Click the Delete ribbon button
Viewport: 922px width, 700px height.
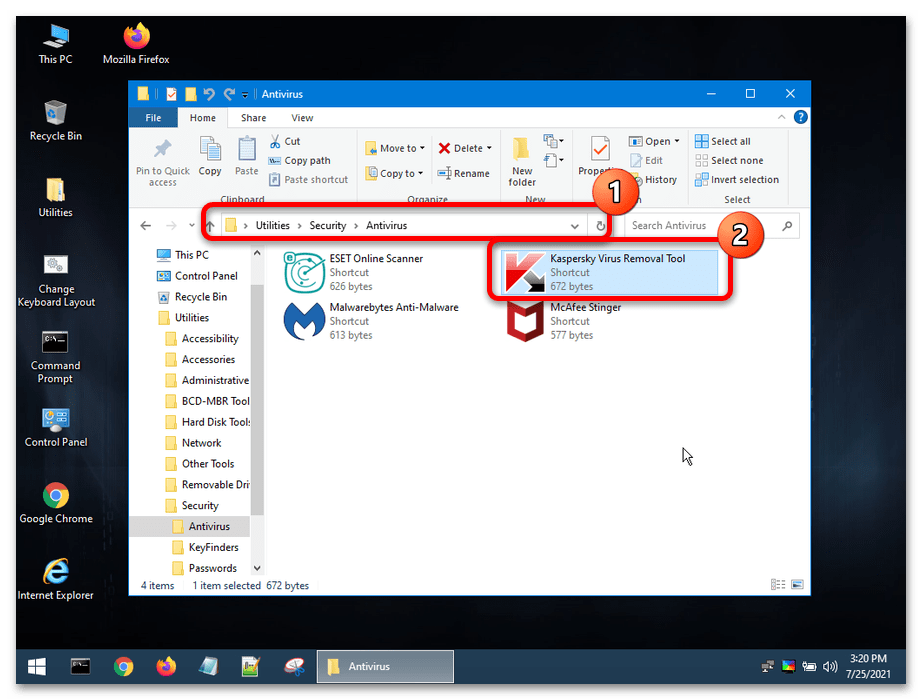(x=460, y=148)
